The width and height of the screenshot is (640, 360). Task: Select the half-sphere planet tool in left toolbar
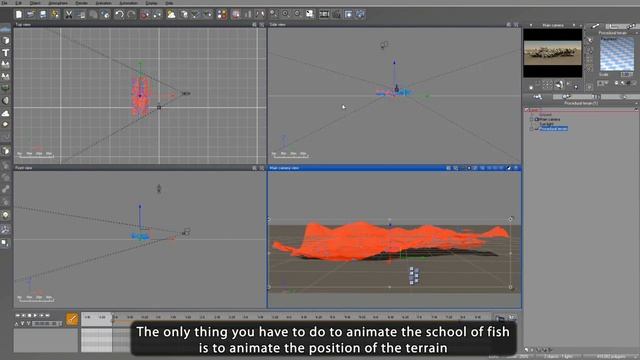pyautogui.click(x=6, y=100)
